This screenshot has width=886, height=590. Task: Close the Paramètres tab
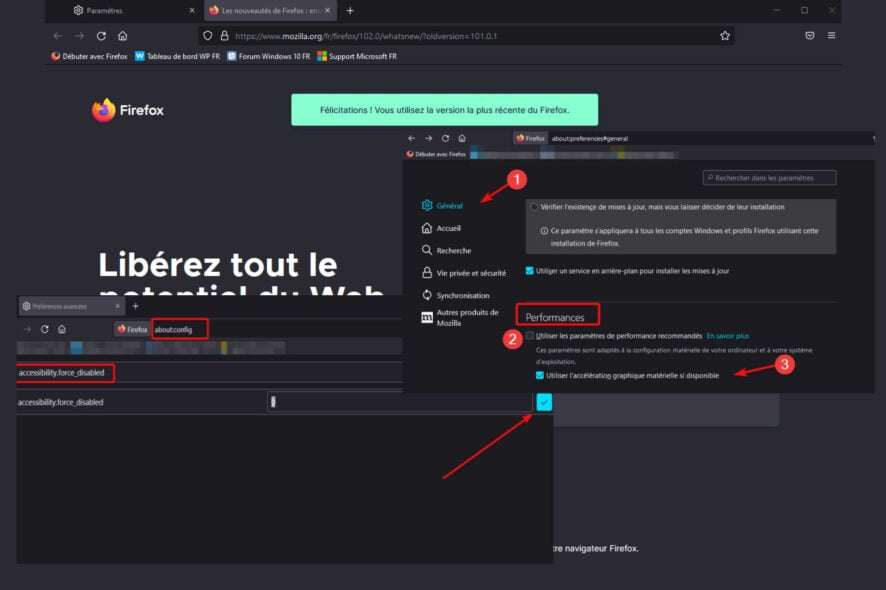[x=192, y=10]
